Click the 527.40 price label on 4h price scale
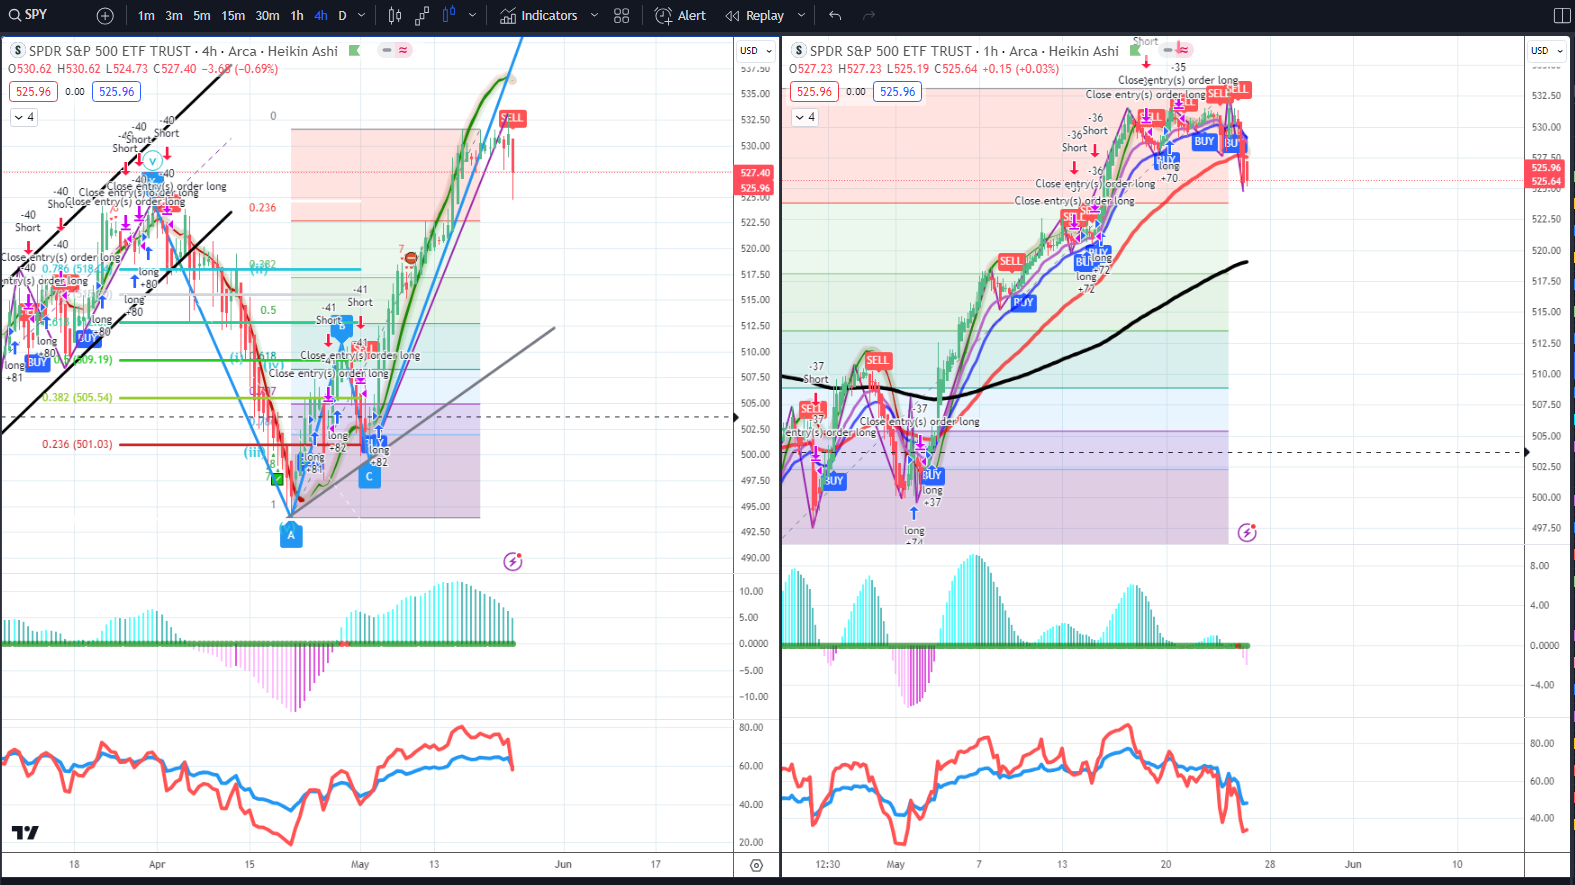The height and width of the screenshot is (885, 1575). (755, 173)
